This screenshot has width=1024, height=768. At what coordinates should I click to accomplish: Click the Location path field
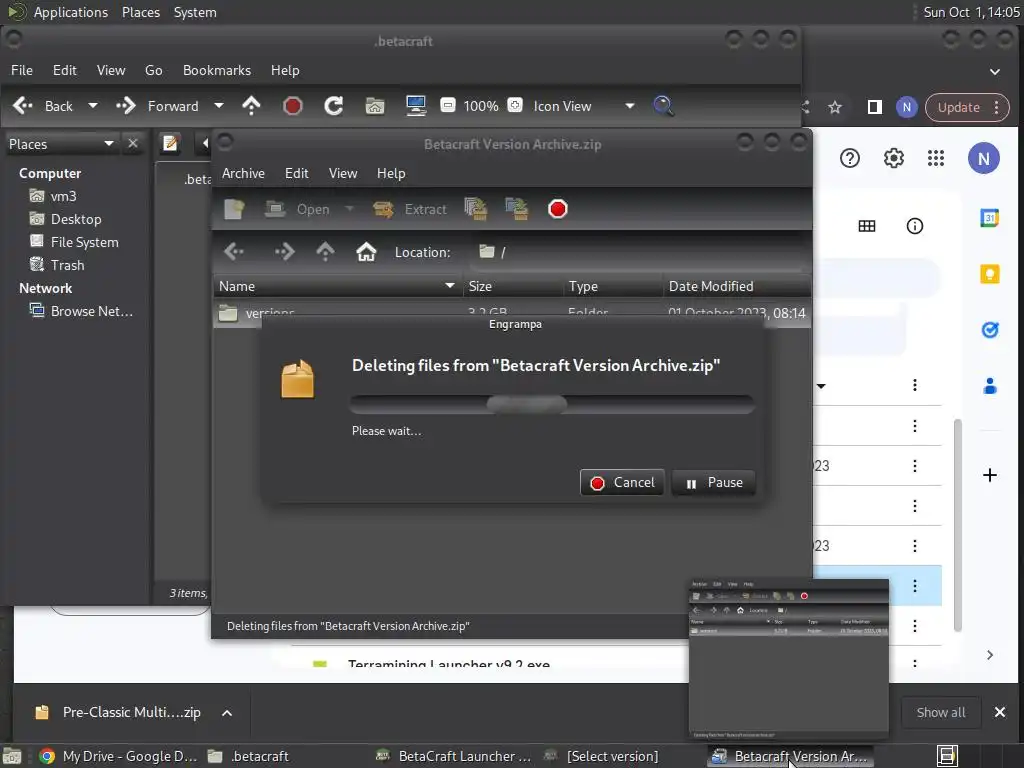point(637,252)
